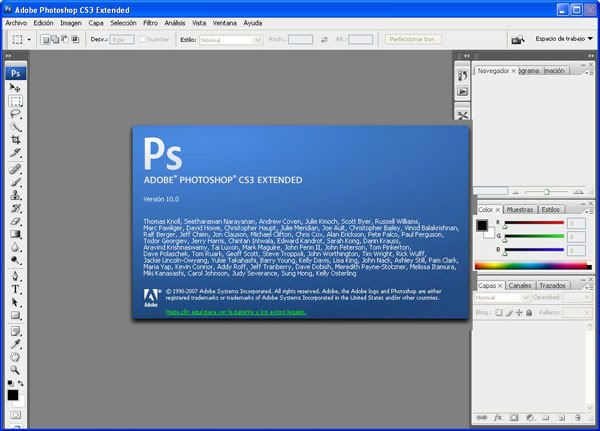Open the Opacidad flyout in Capas
The width and height of the screenshot is (600, 431).
tap(587, 297)
